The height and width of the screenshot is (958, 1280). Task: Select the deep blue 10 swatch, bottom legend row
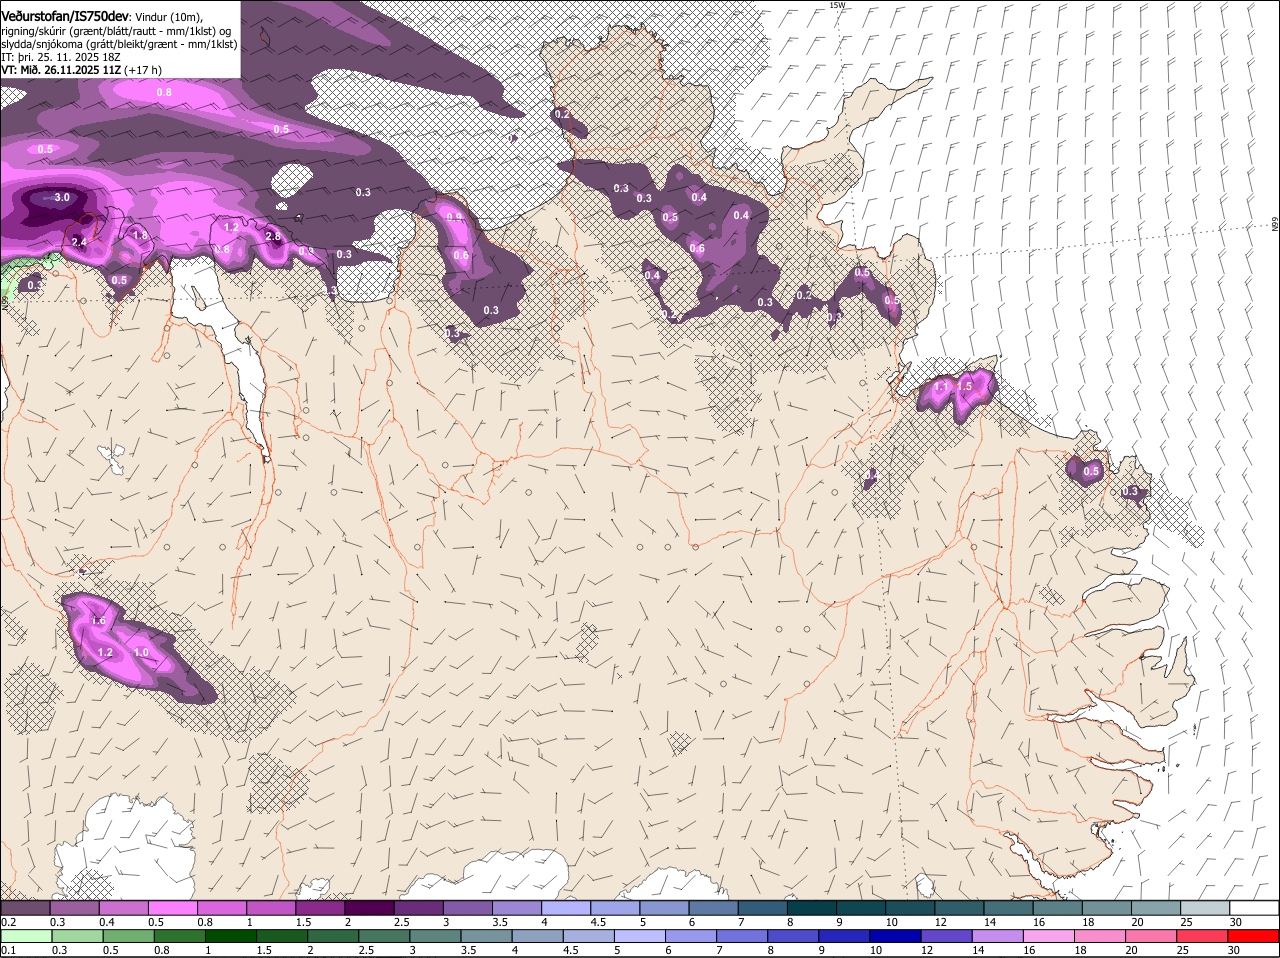tap(896, 937)
